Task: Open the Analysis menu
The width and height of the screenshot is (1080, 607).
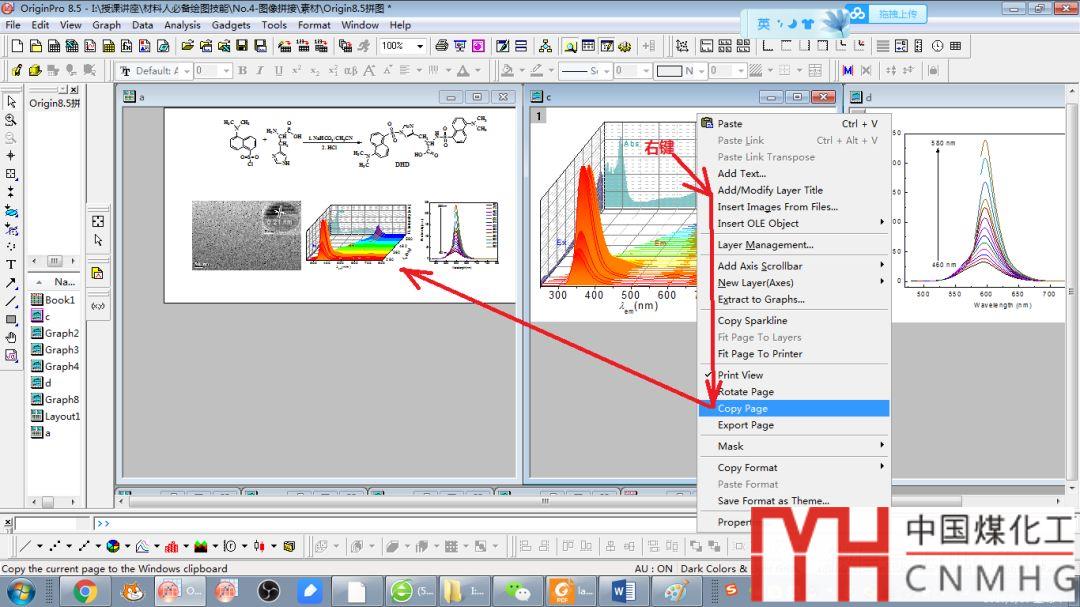Action: click(x=181, y=25)
